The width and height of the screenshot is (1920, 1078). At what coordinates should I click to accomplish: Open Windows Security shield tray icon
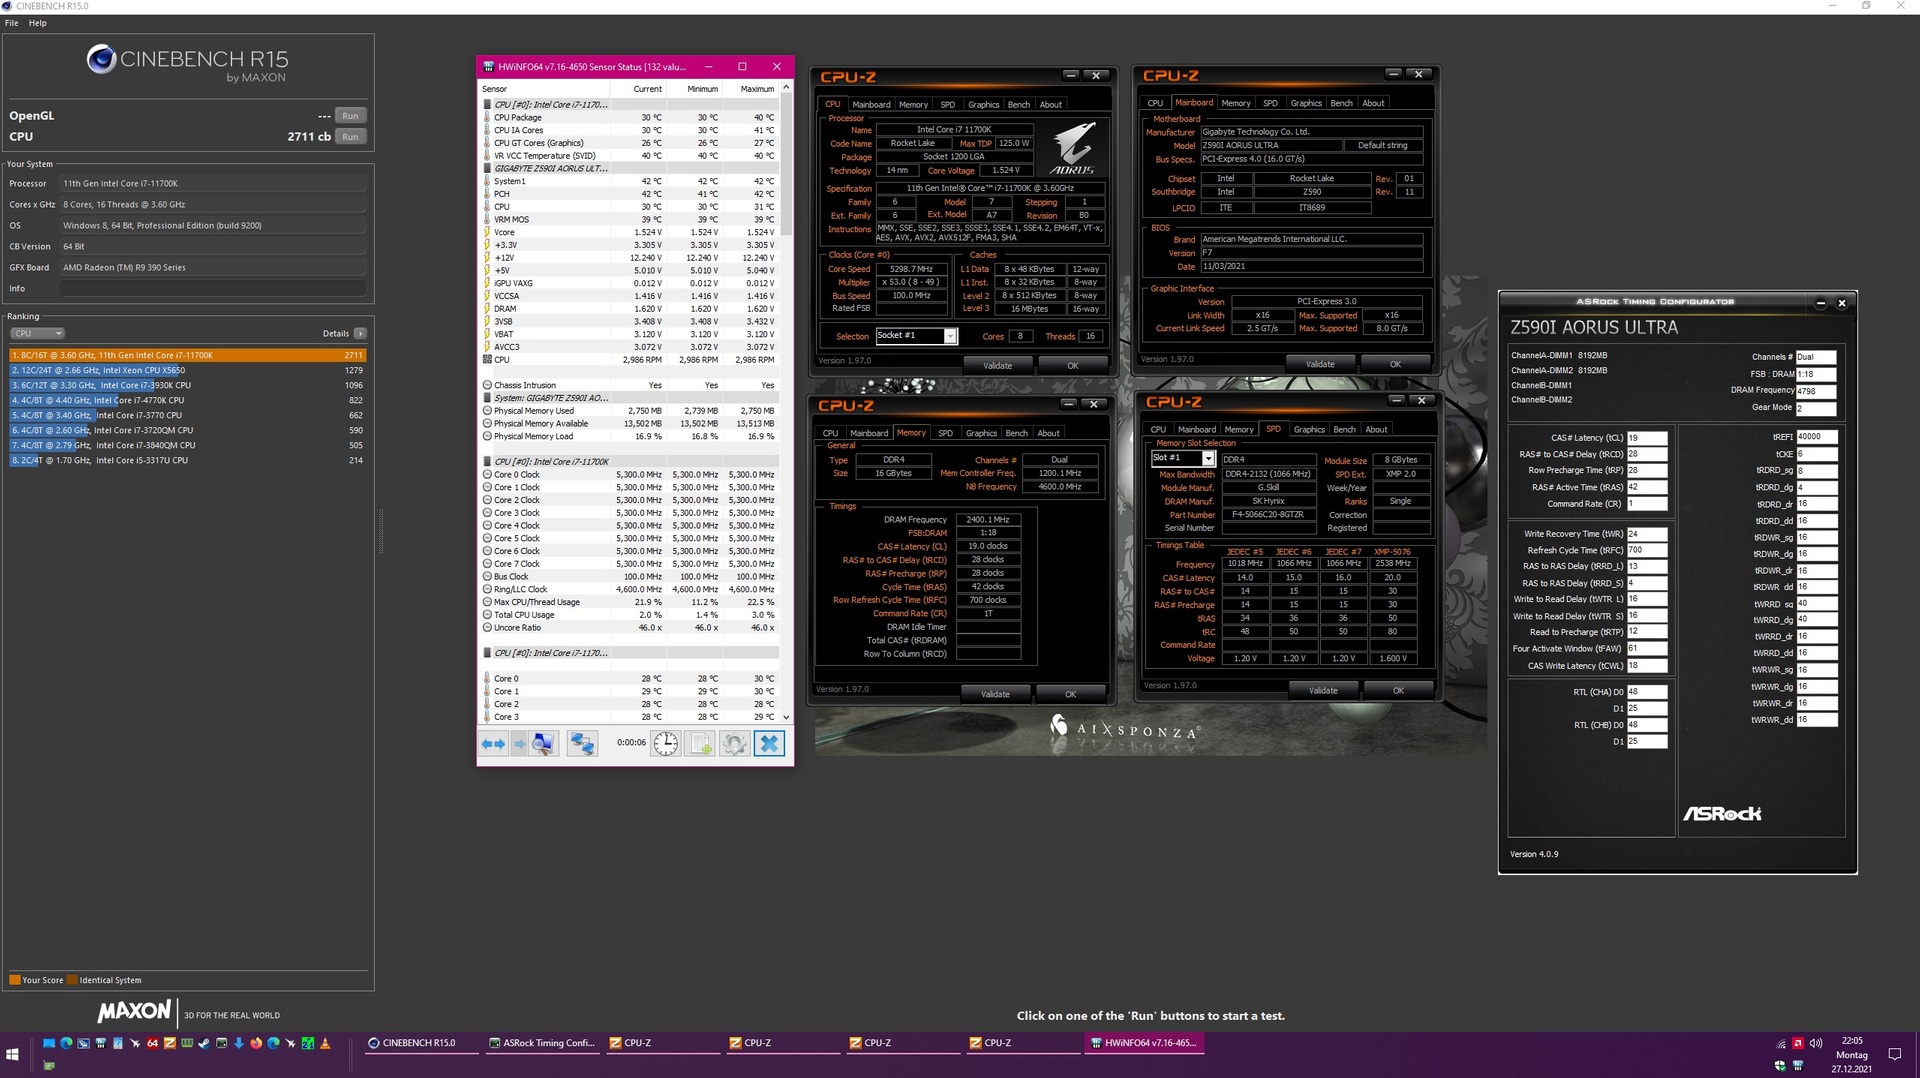pos(1780,1065)
